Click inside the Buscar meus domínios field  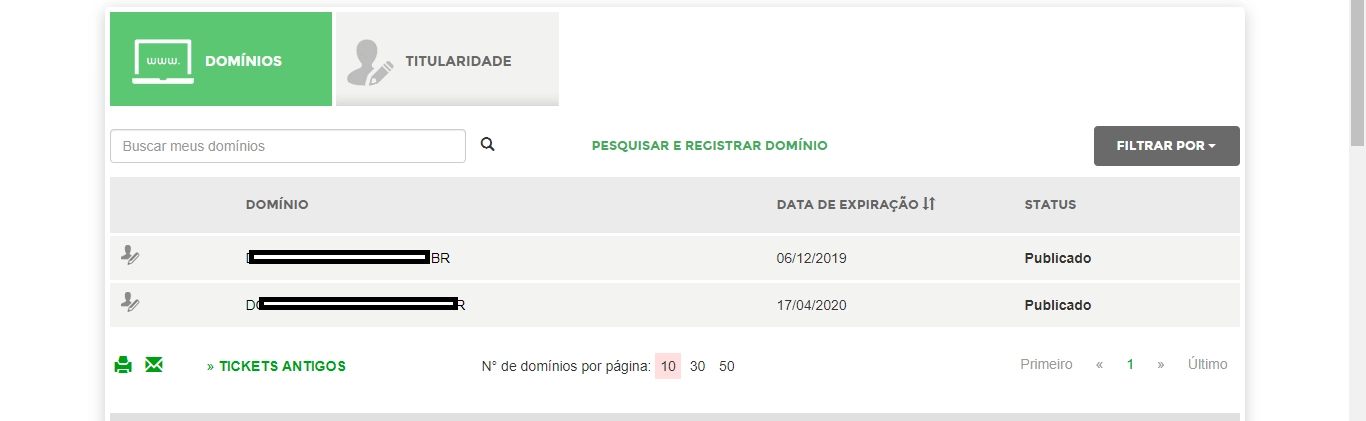click(288, 146)
